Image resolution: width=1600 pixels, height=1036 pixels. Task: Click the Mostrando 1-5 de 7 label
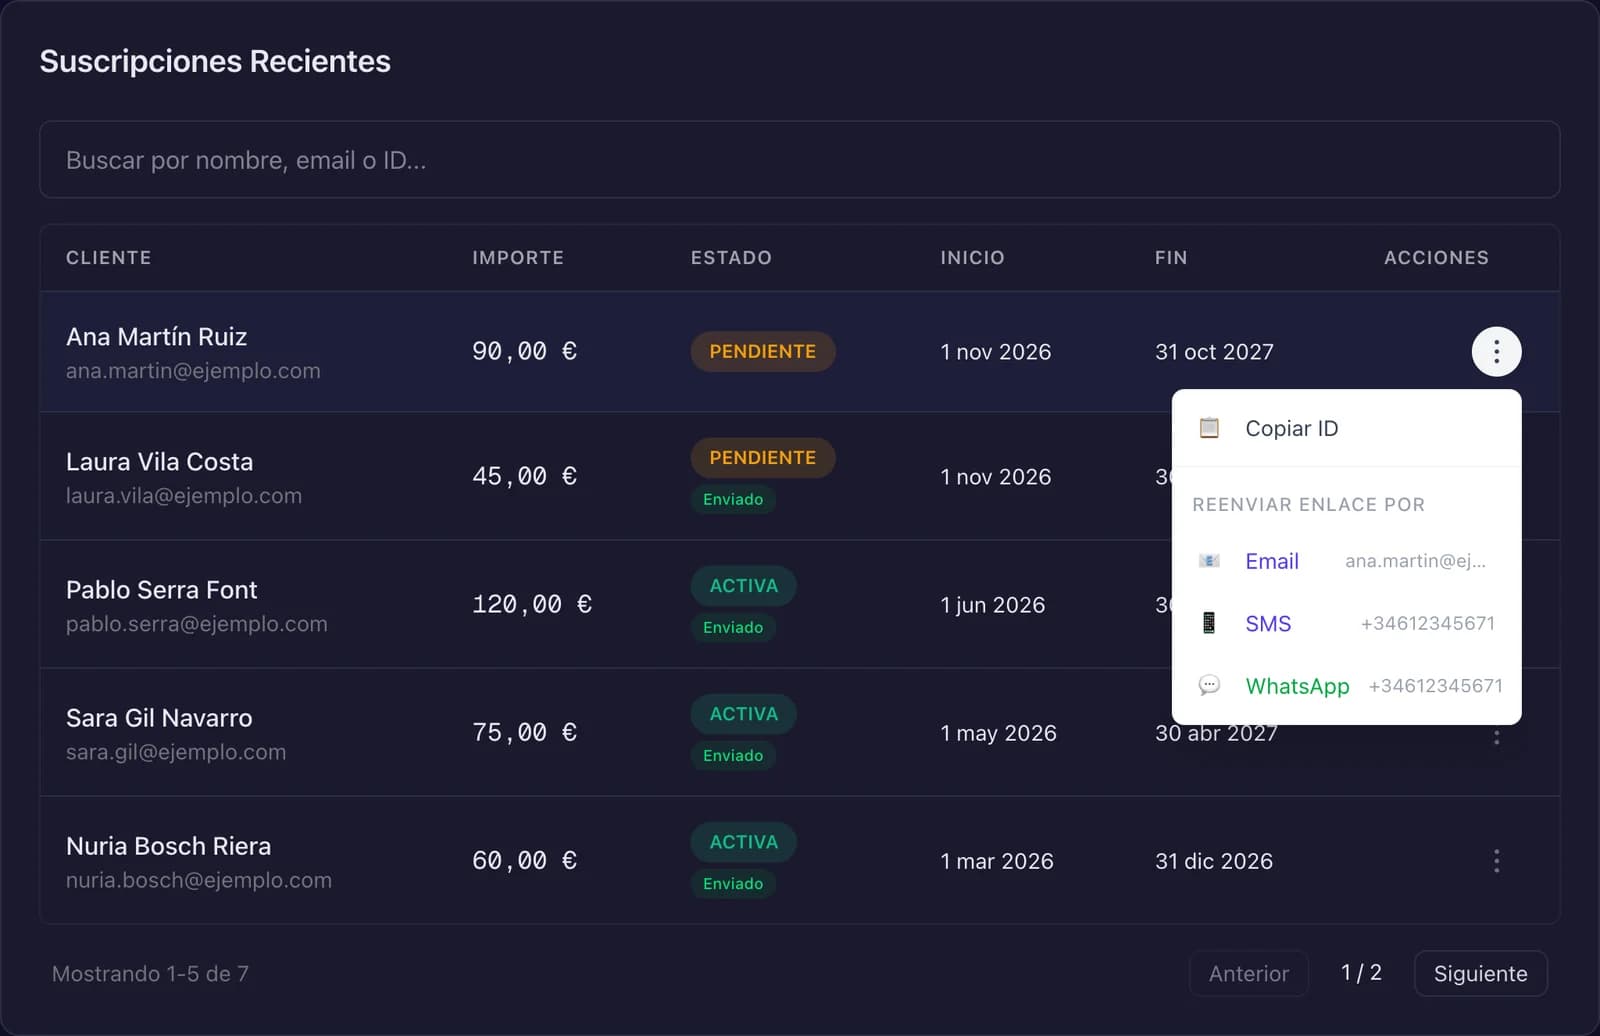pyautogui.click(x=150, y=974)
